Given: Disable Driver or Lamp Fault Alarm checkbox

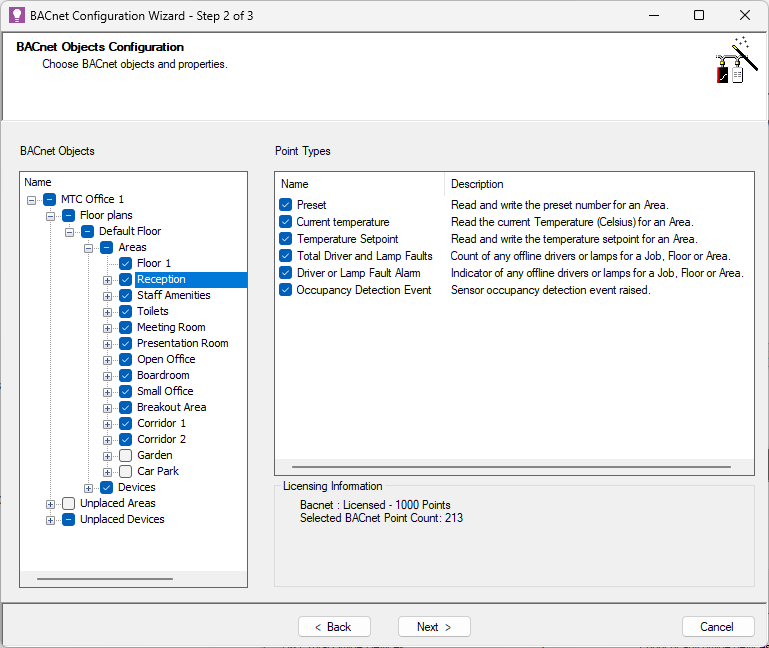Looking at the screenshot, I should click(285, 273).
